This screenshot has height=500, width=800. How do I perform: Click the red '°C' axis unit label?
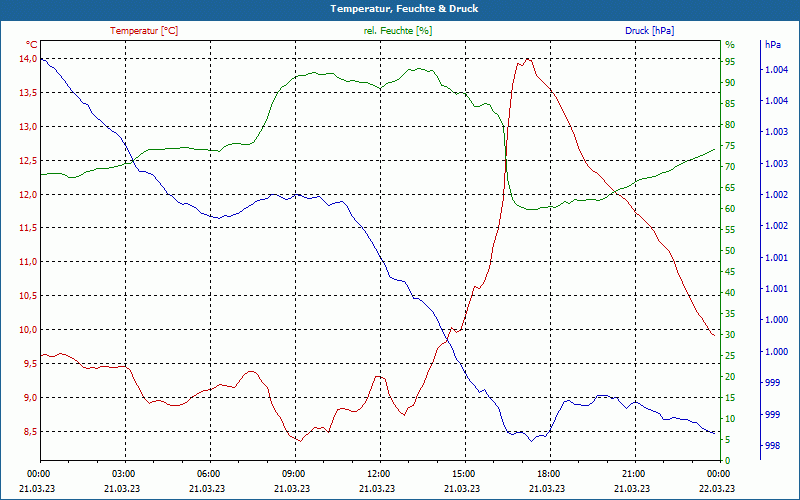pyautogui.click(x=31, y=44)
